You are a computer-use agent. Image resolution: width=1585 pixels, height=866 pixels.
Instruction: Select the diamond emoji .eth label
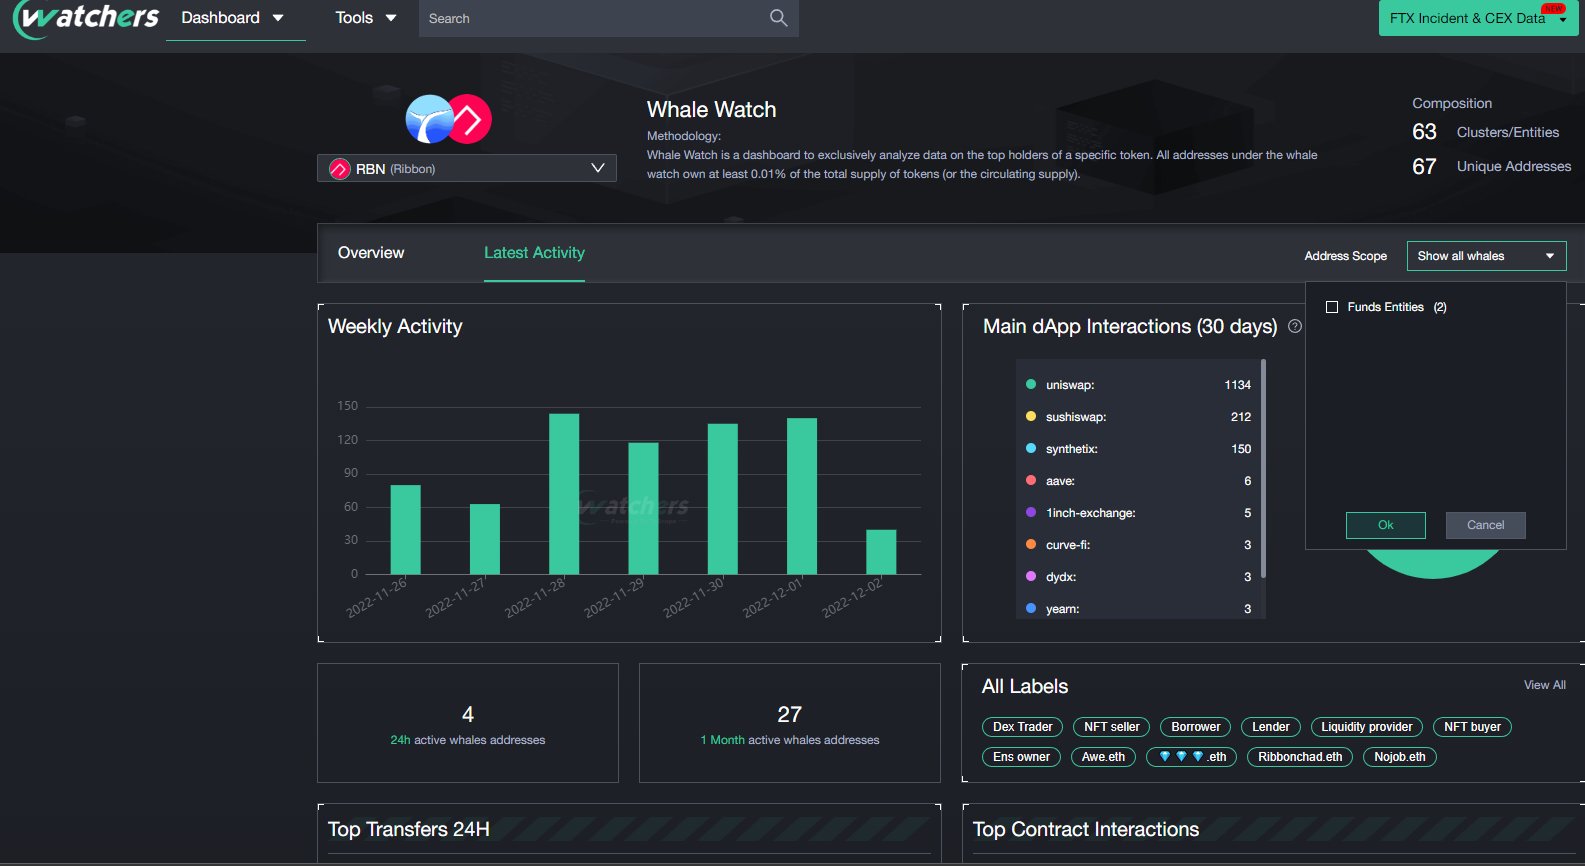pos(1192,757)
